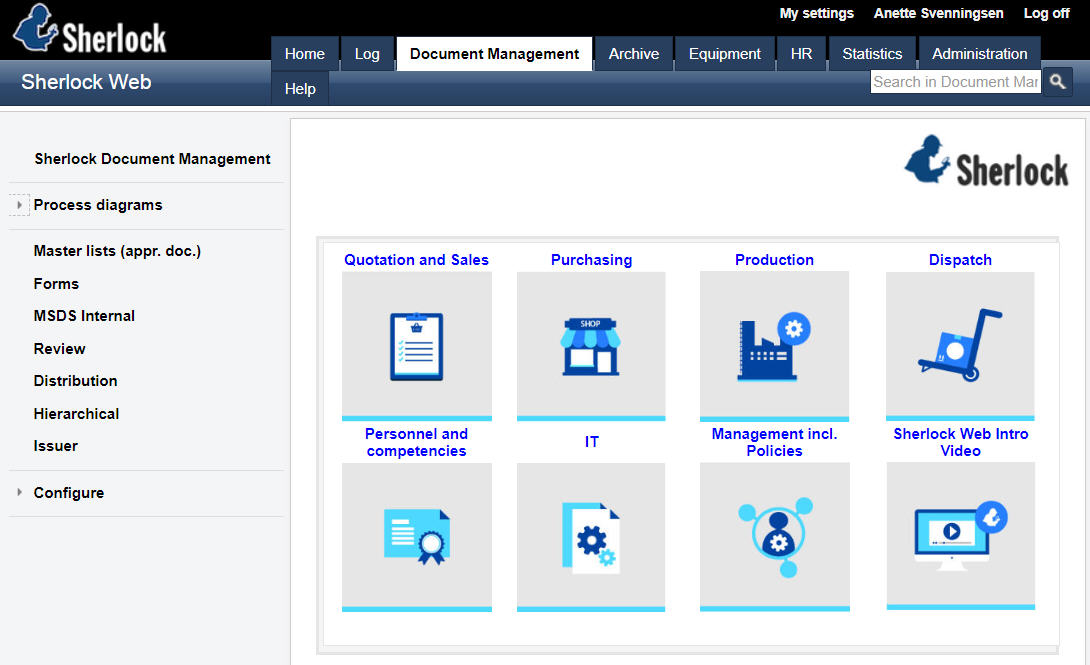Viewport: 1090px width, 665px height.
Task: Select Issuer in the sidebar
Action: (56, 446)
